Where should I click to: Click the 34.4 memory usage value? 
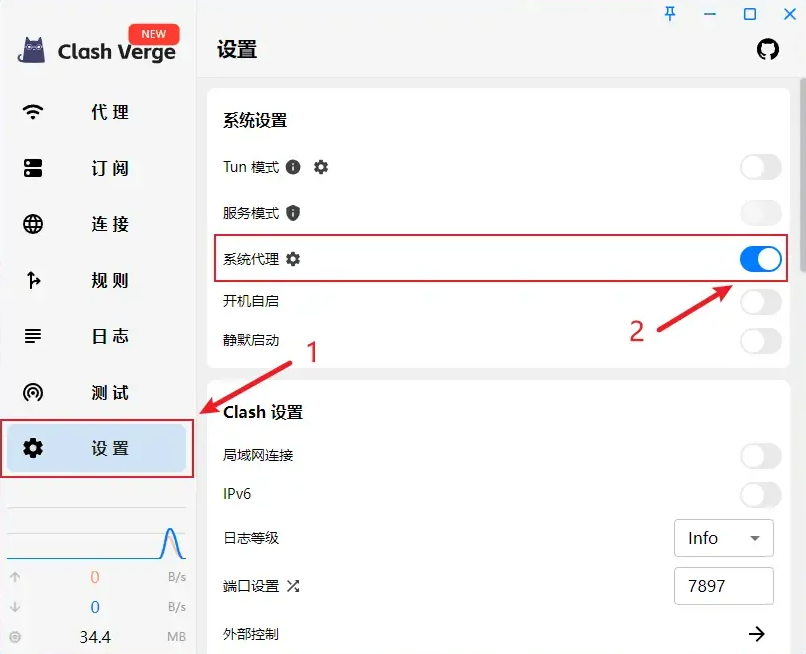[95, 637]
